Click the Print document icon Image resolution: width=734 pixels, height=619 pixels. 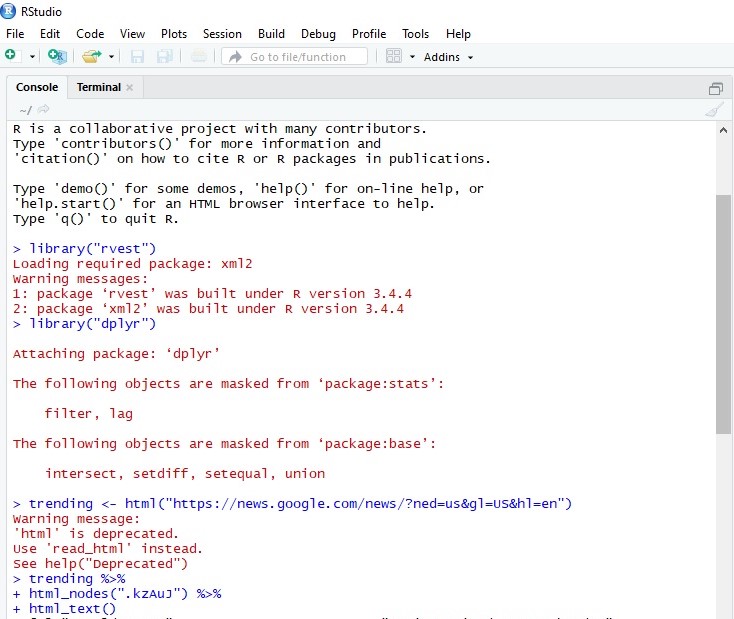[198, 57]
